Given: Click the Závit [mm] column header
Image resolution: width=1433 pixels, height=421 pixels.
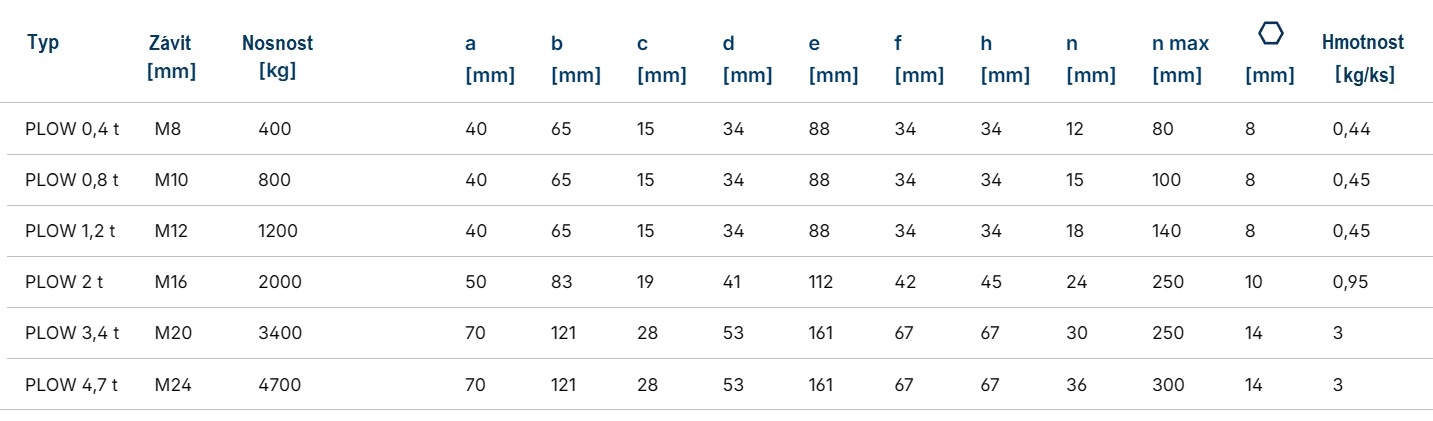Looking at the screenshot, I should click(171, 57).
